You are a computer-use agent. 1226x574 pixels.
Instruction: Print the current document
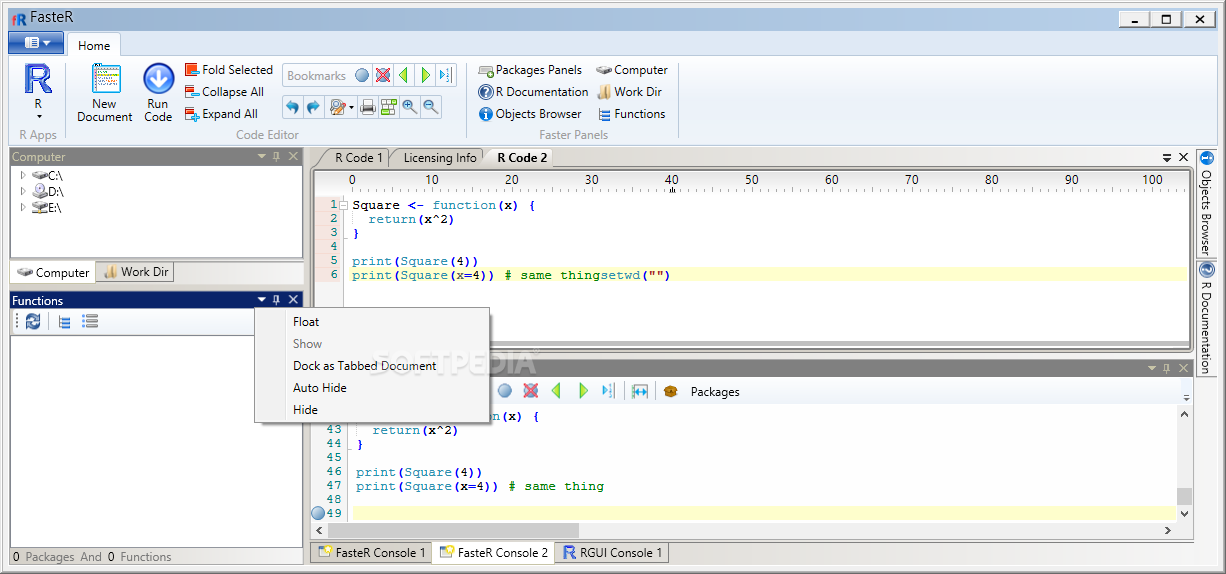[x=367, y=107]
